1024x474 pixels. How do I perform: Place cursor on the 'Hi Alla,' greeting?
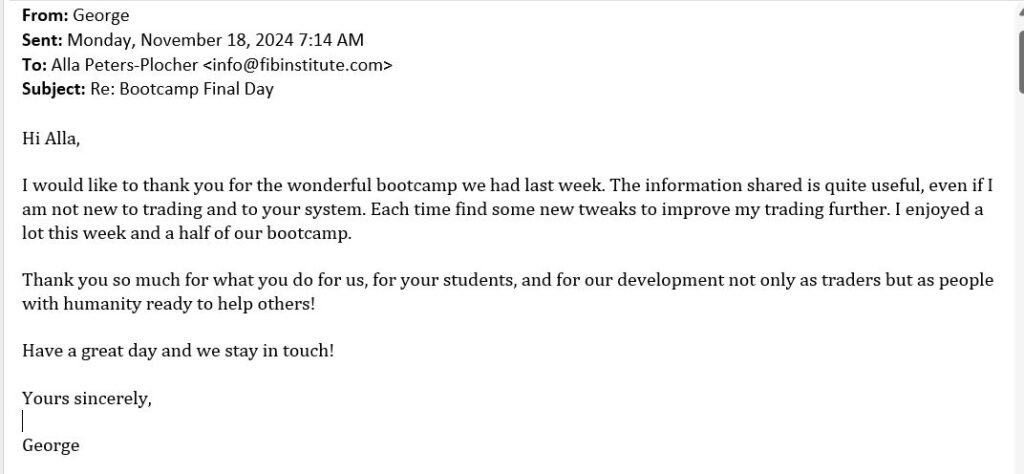(51, 139)
